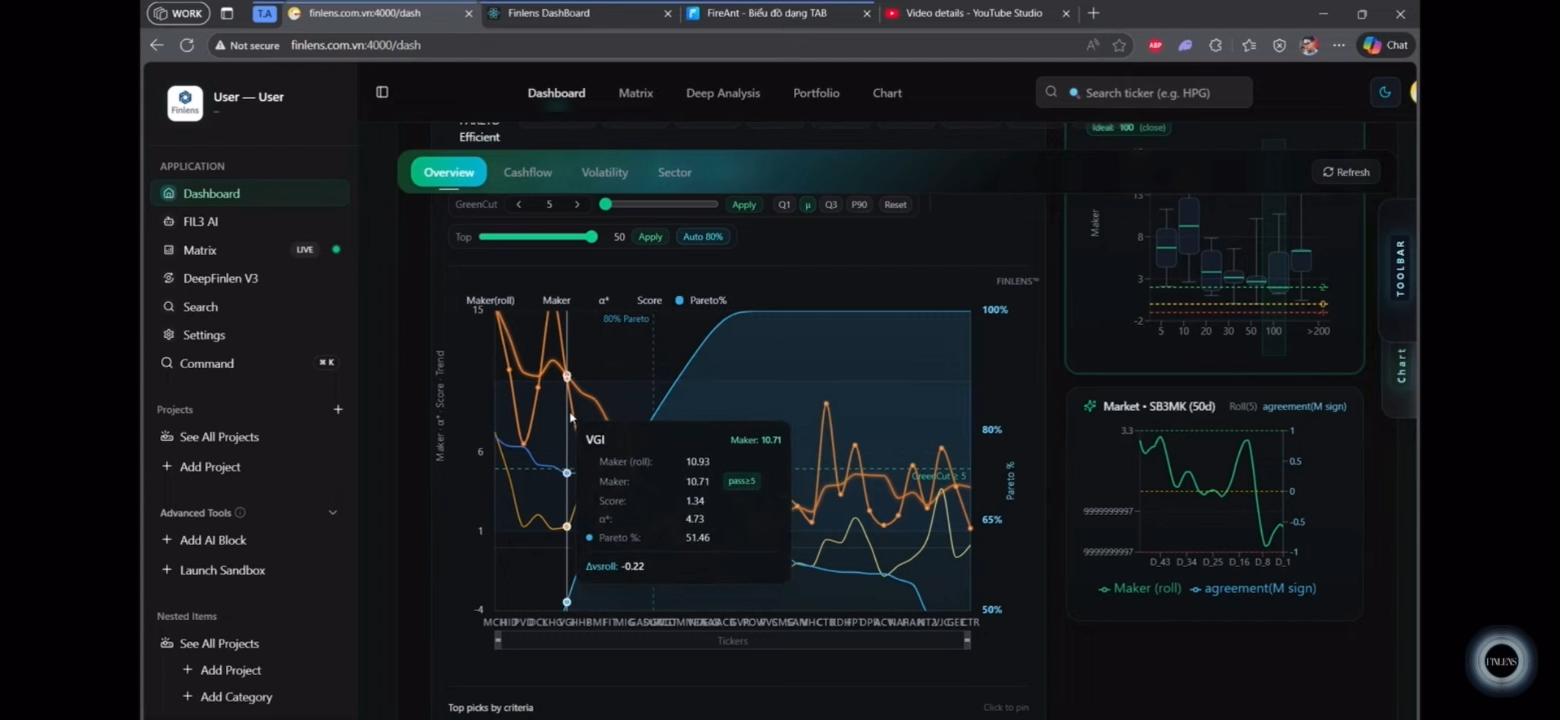The height and width of the screenshot is (720, 1560).
Task: Open FIL3 AI from the sidebar
Action: click(x=200, y=222)
